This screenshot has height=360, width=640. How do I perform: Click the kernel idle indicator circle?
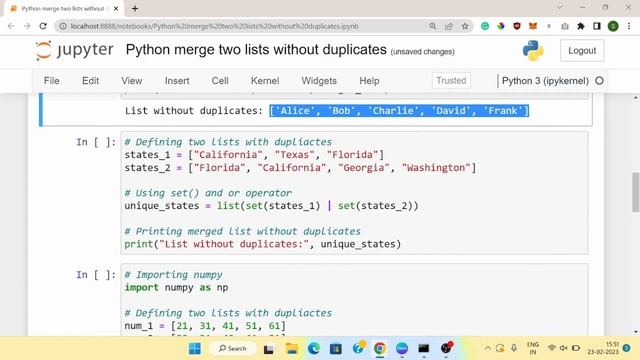click(x=599, y=81)
